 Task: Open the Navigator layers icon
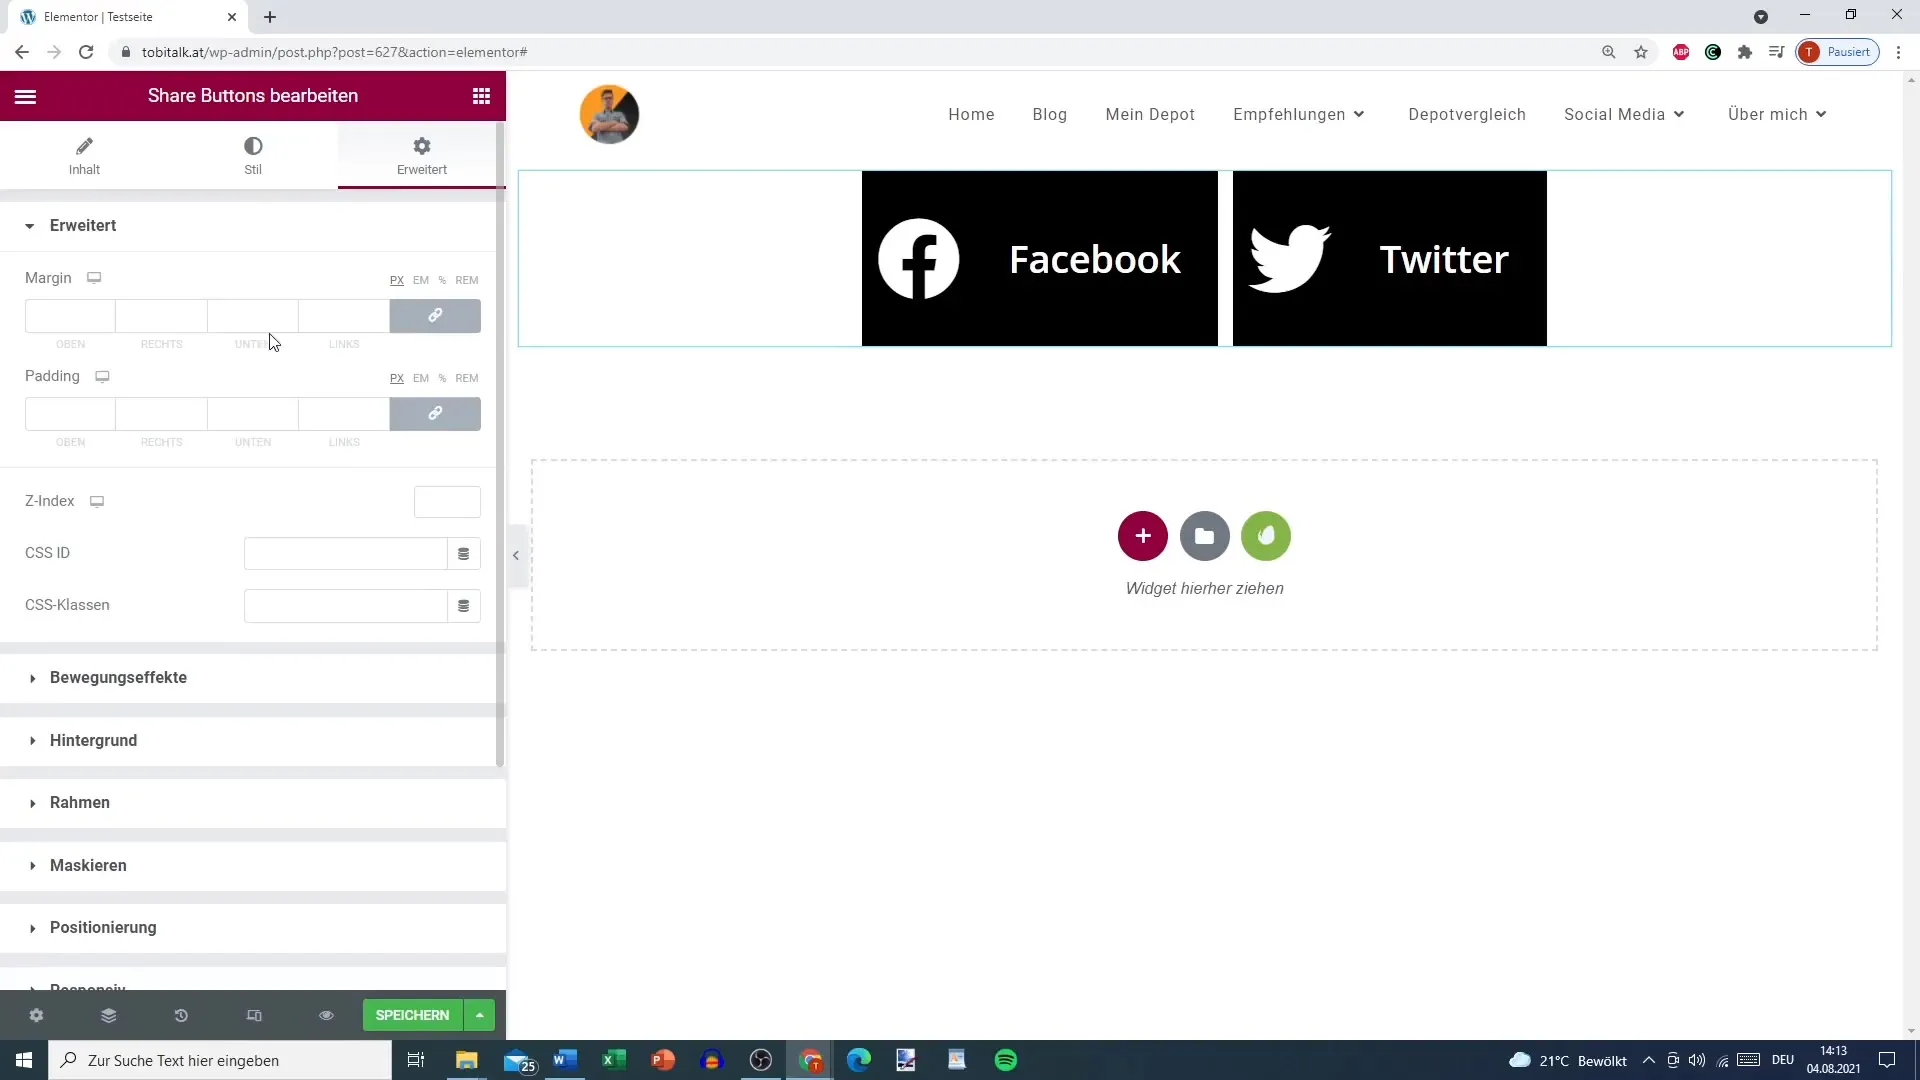[109, 1015]
